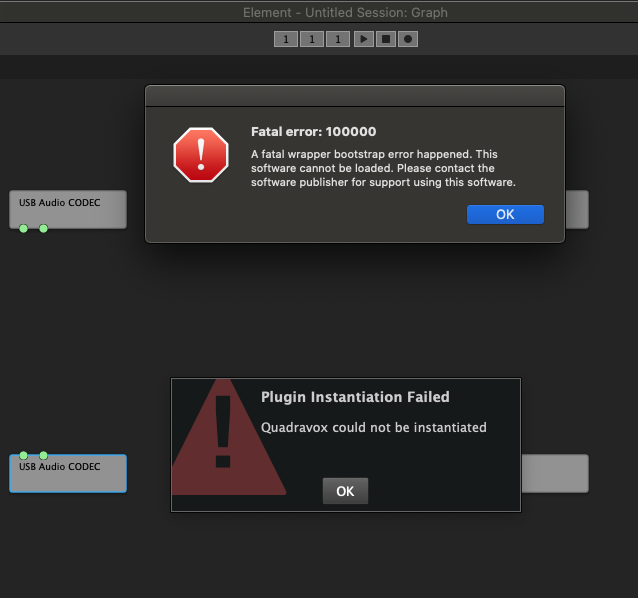638x598 pixels.
Task: Click left output port of upper USB Audio CODEC
Action: 24,228
